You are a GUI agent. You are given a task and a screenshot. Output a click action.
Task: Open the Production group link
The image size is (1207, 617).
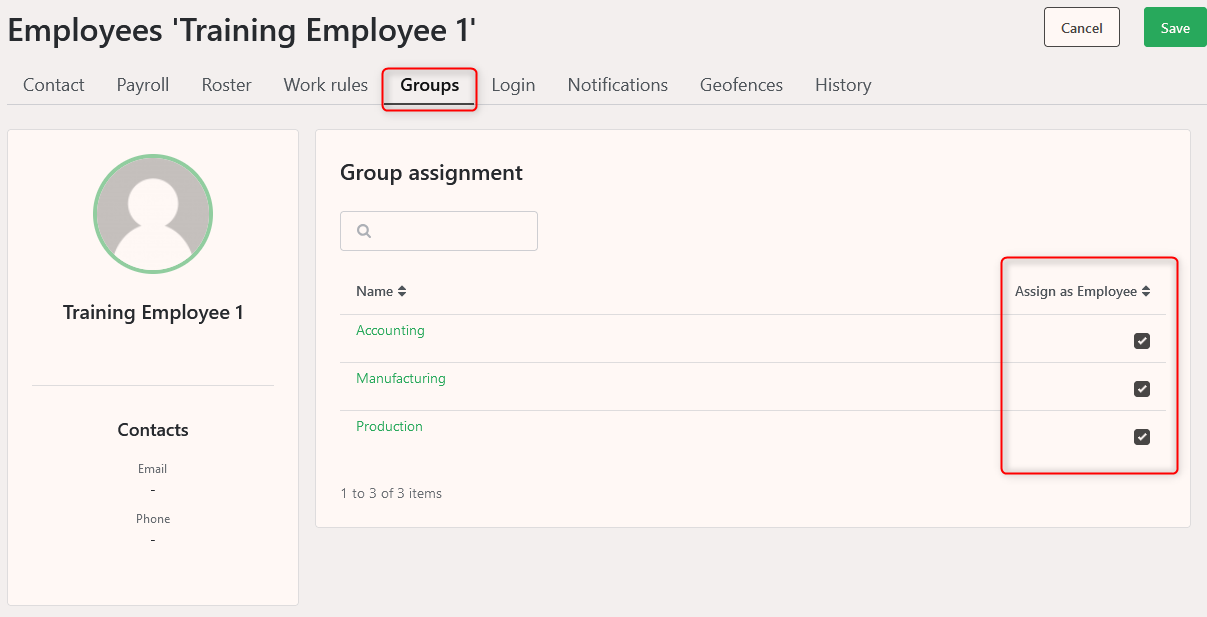click(x=389, y=426)
